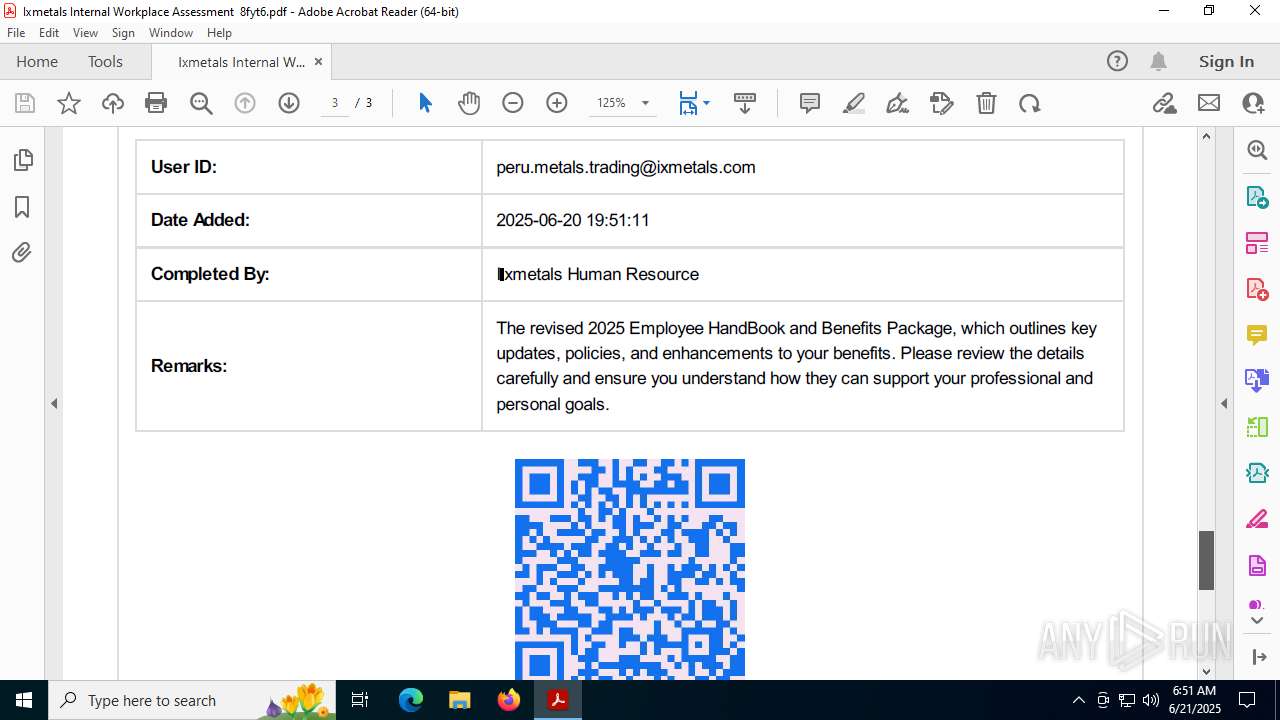1280x720 pixels.
Task: Open the Window menu
Action: [x=171, y=32]
